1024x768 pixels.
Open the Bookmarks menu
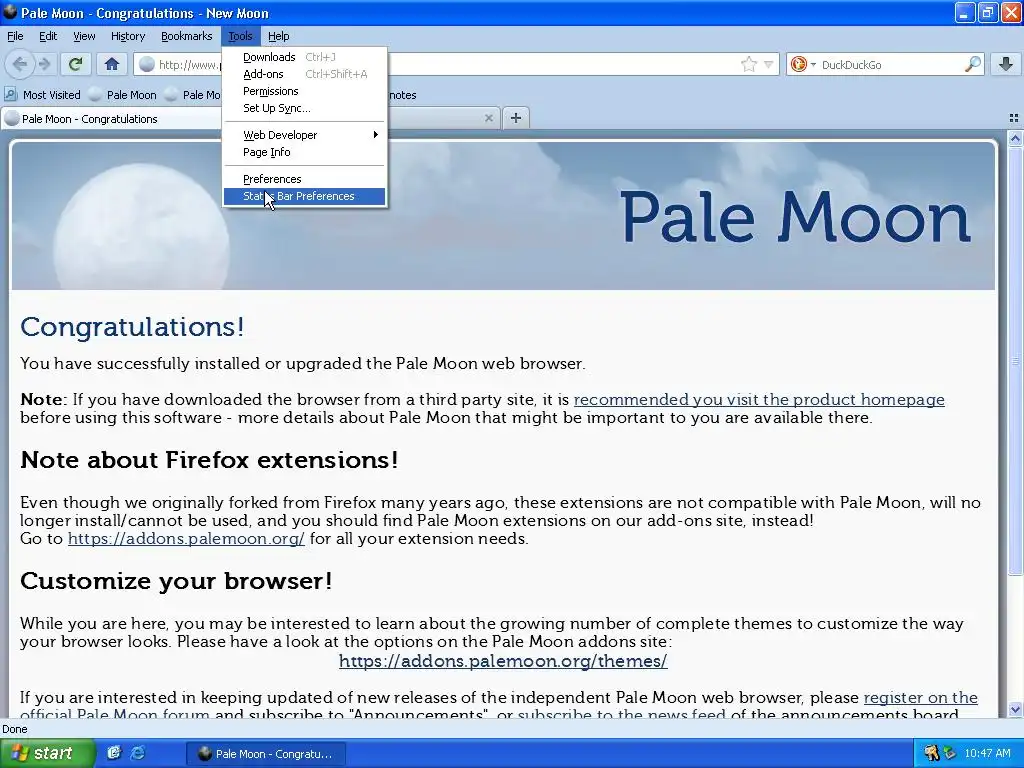point(186,36)
